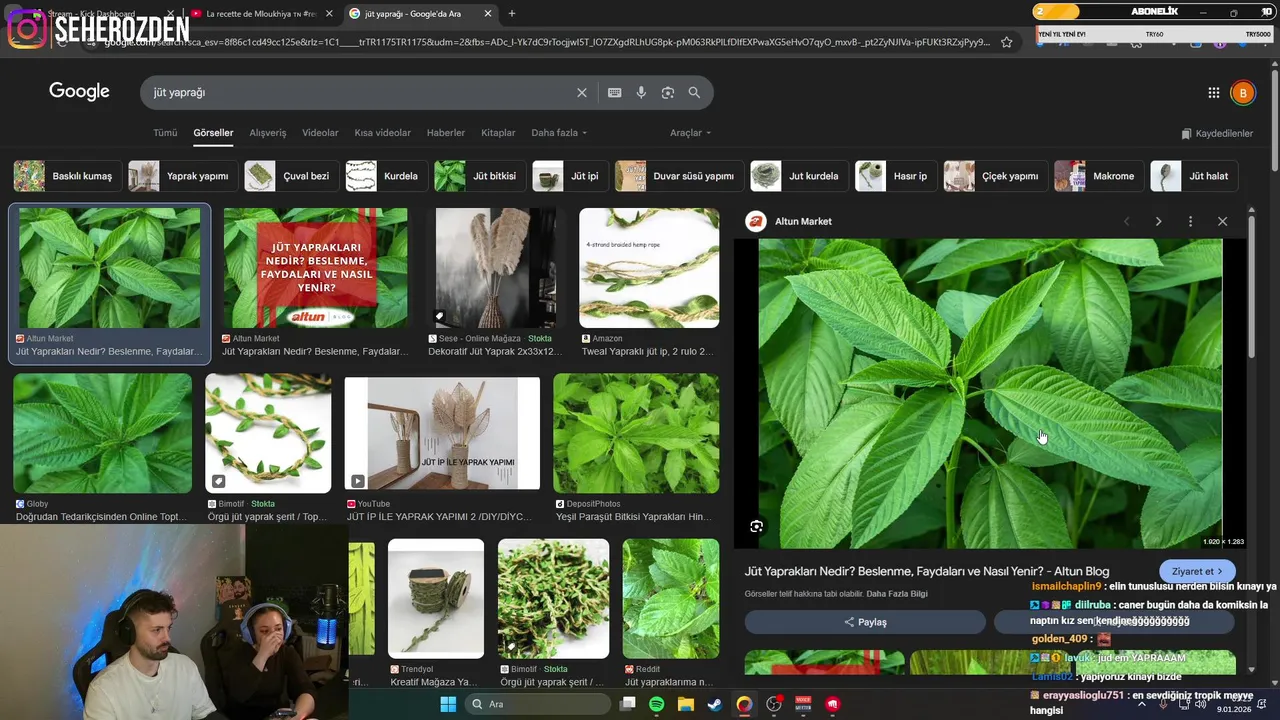The height and width of the screenshot is (720, 1280).
Task: Filter by Çiçek yapımı chip
Action: click(x=996, y=176)
